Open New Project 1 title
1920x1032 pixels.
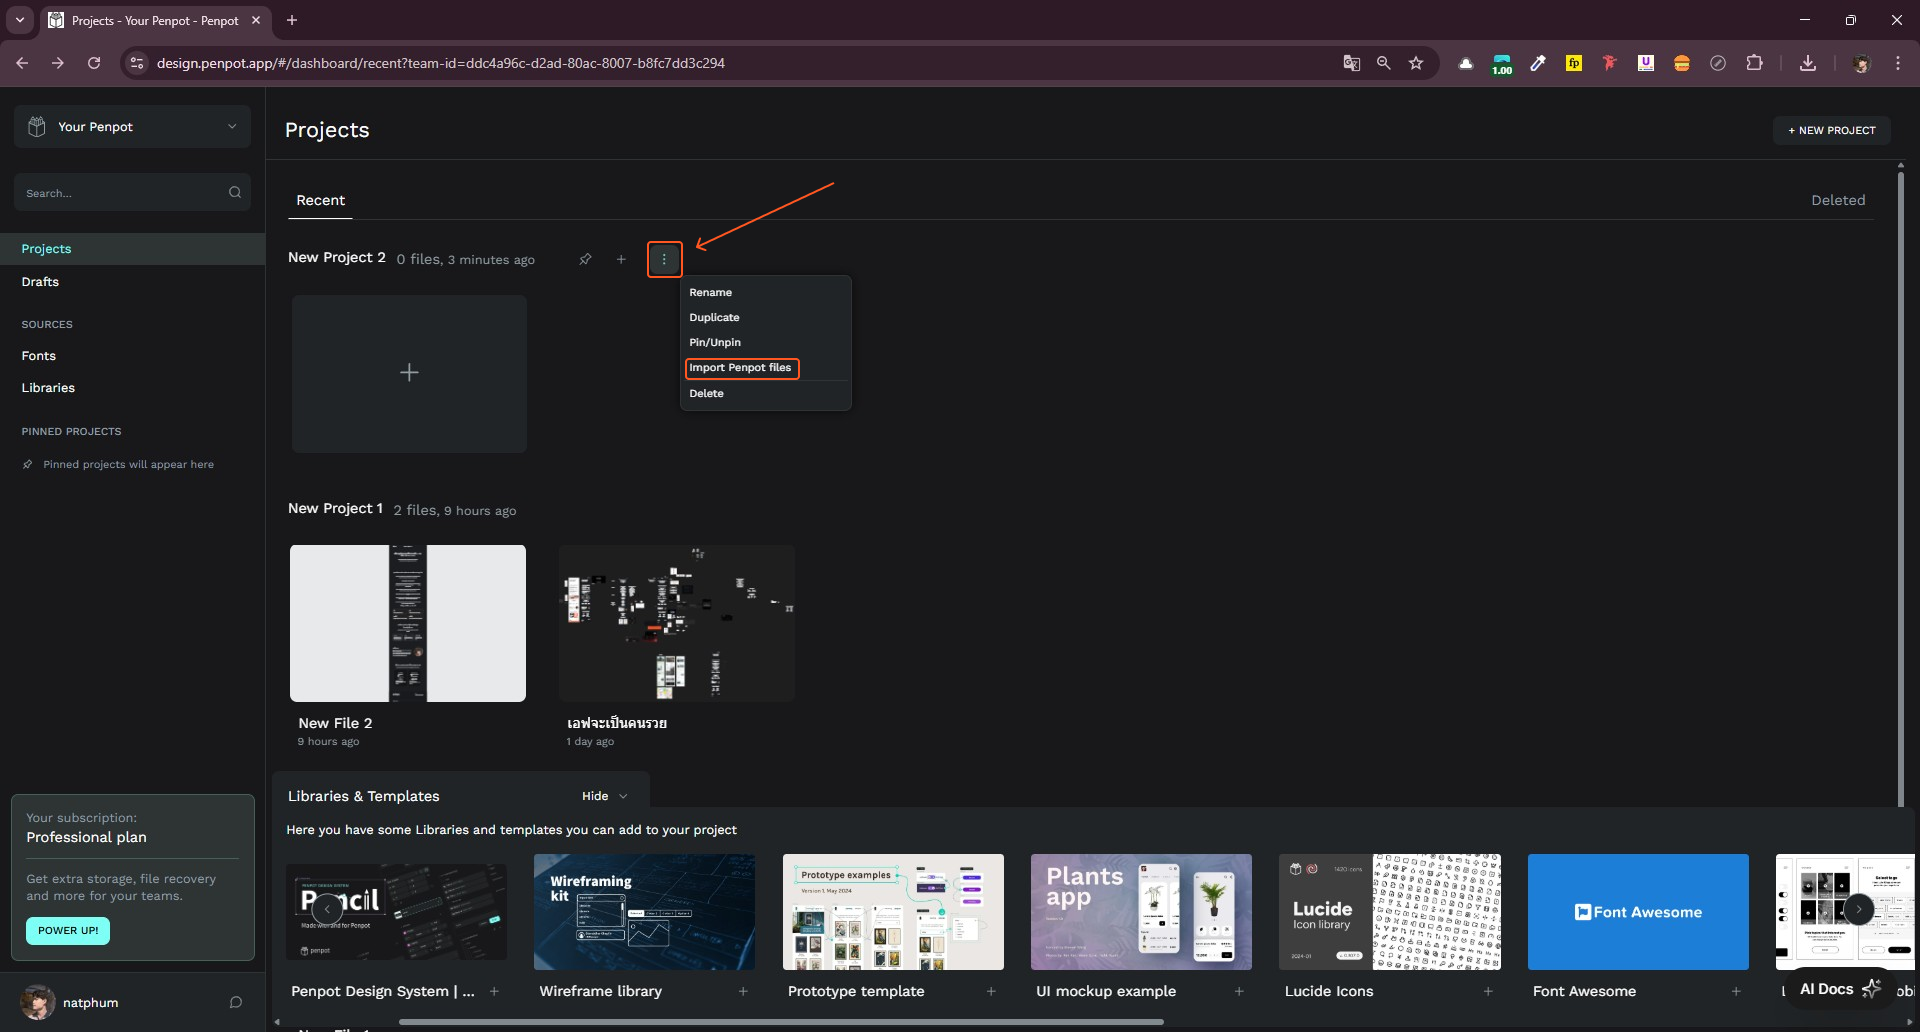pyautogui.click(x=335, y=508)
